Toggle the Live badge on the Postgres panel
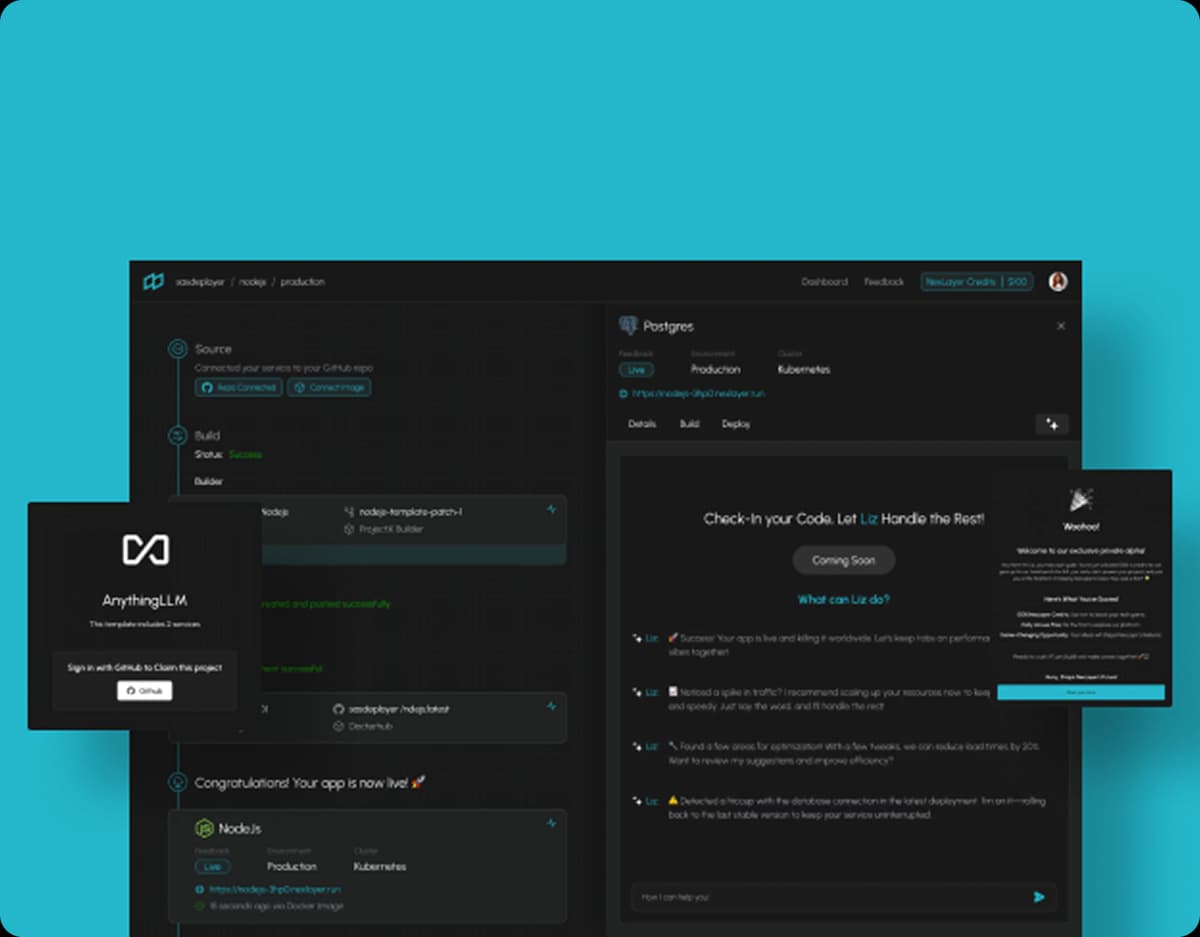 [x=637, y=369]
